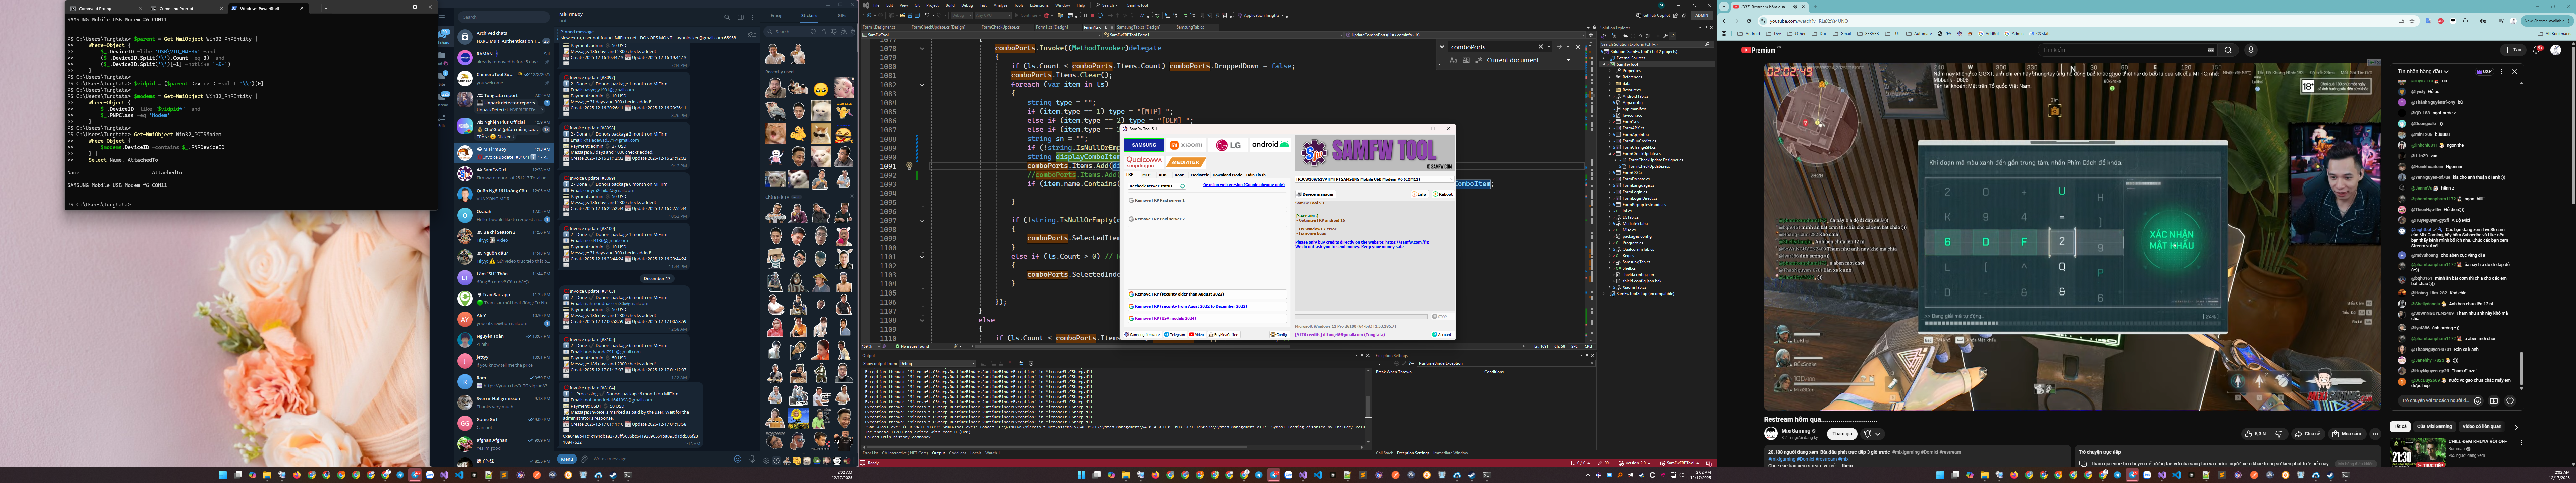This screenshot has width=2576, height=483.
Task: Open the Any CPU platform dropdown
Action: [993, 15]
